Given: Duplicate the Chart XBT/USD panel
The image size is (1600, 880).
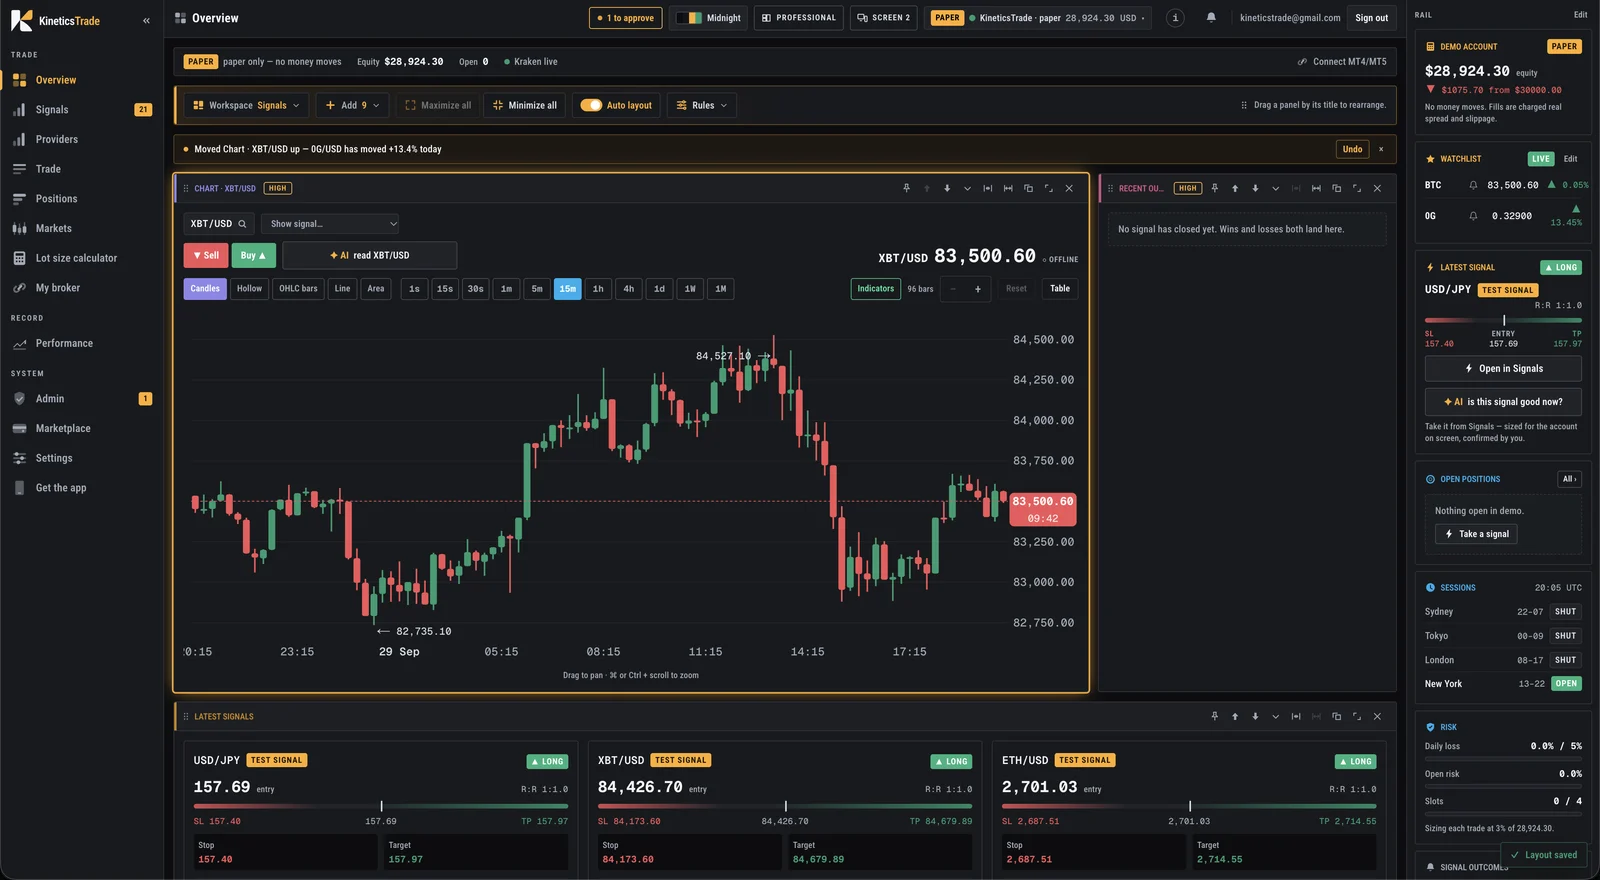Looking at the screenshot, I should [1028, 188].
